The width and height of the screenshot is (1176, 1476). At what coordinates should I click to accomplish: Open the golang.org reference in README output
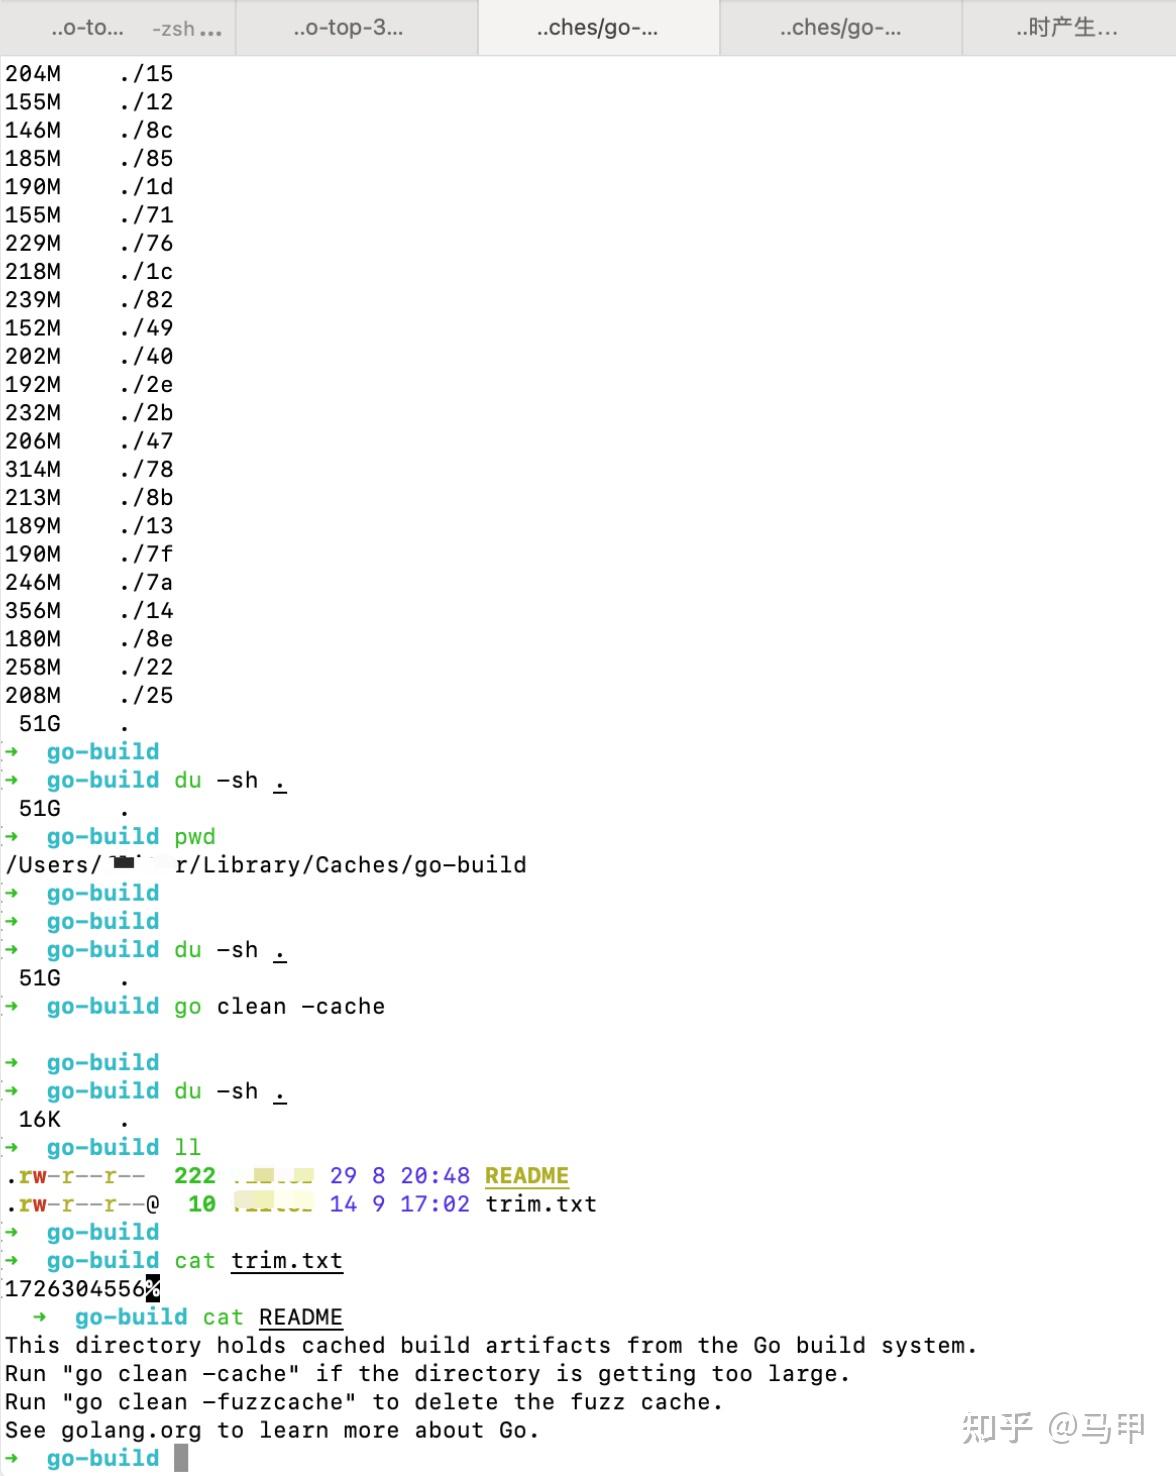(131, 1431)
